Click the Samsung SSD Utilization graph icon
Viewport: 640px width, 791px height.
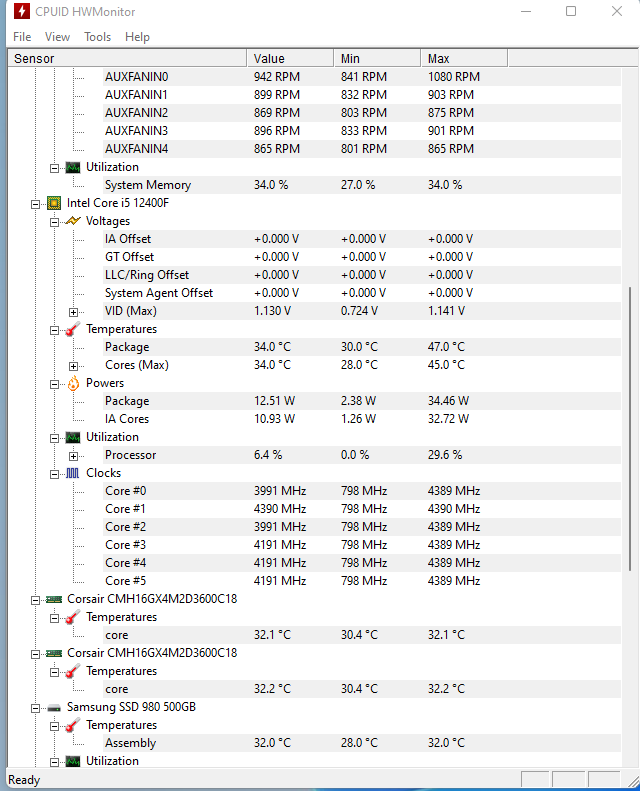tap(73, 761)
